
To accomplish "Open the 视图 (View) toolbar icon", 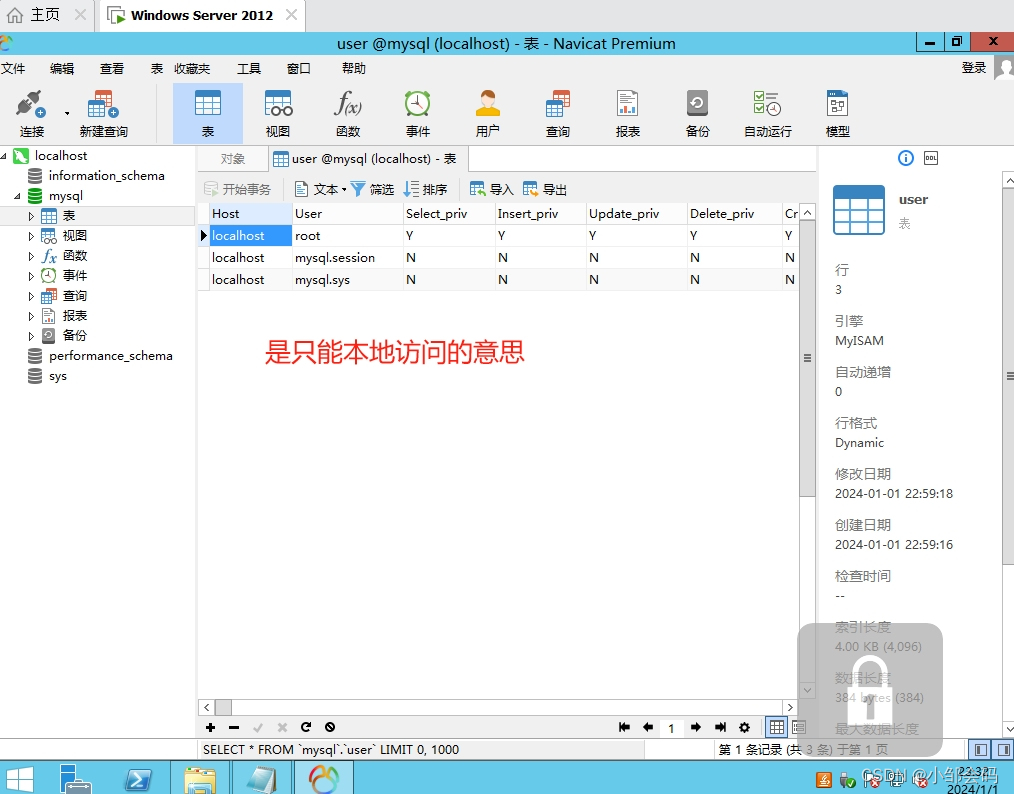I will tap(278, 113).
